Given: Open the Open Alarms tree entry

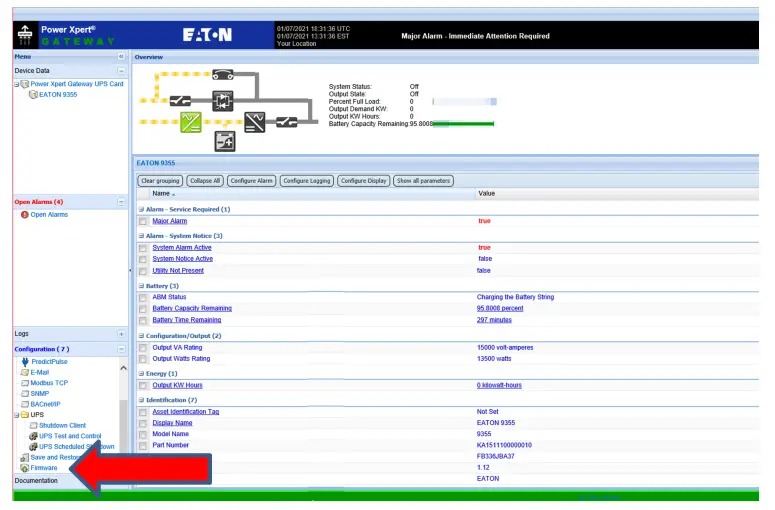Looking at the screenshot, I should [x=49, y=214].
